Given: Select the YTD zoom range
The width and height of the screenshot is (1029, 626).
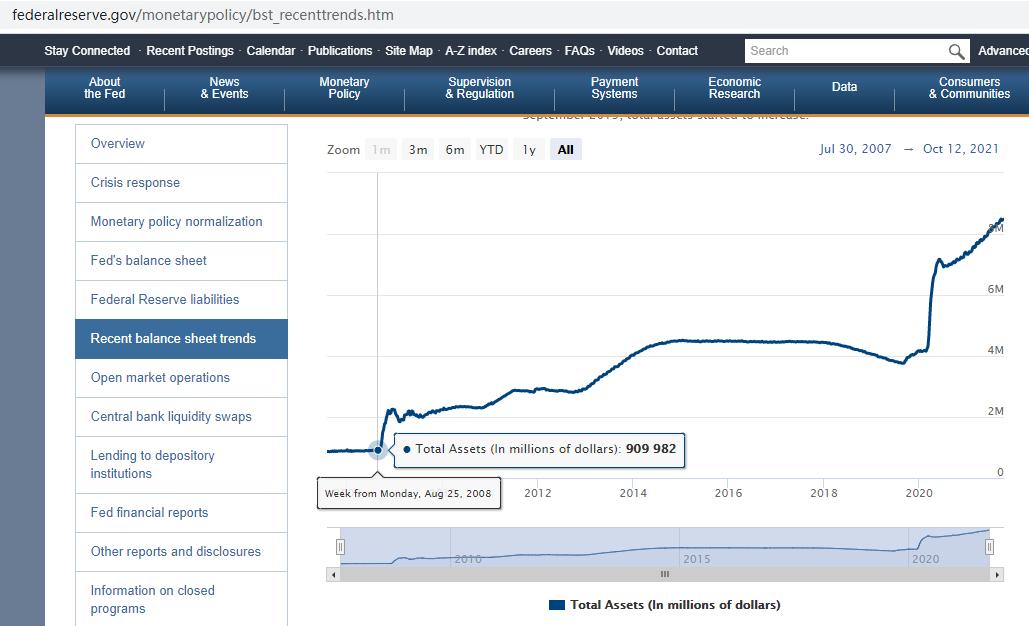Looking at the screenshot, I should (x=491, y=150).
